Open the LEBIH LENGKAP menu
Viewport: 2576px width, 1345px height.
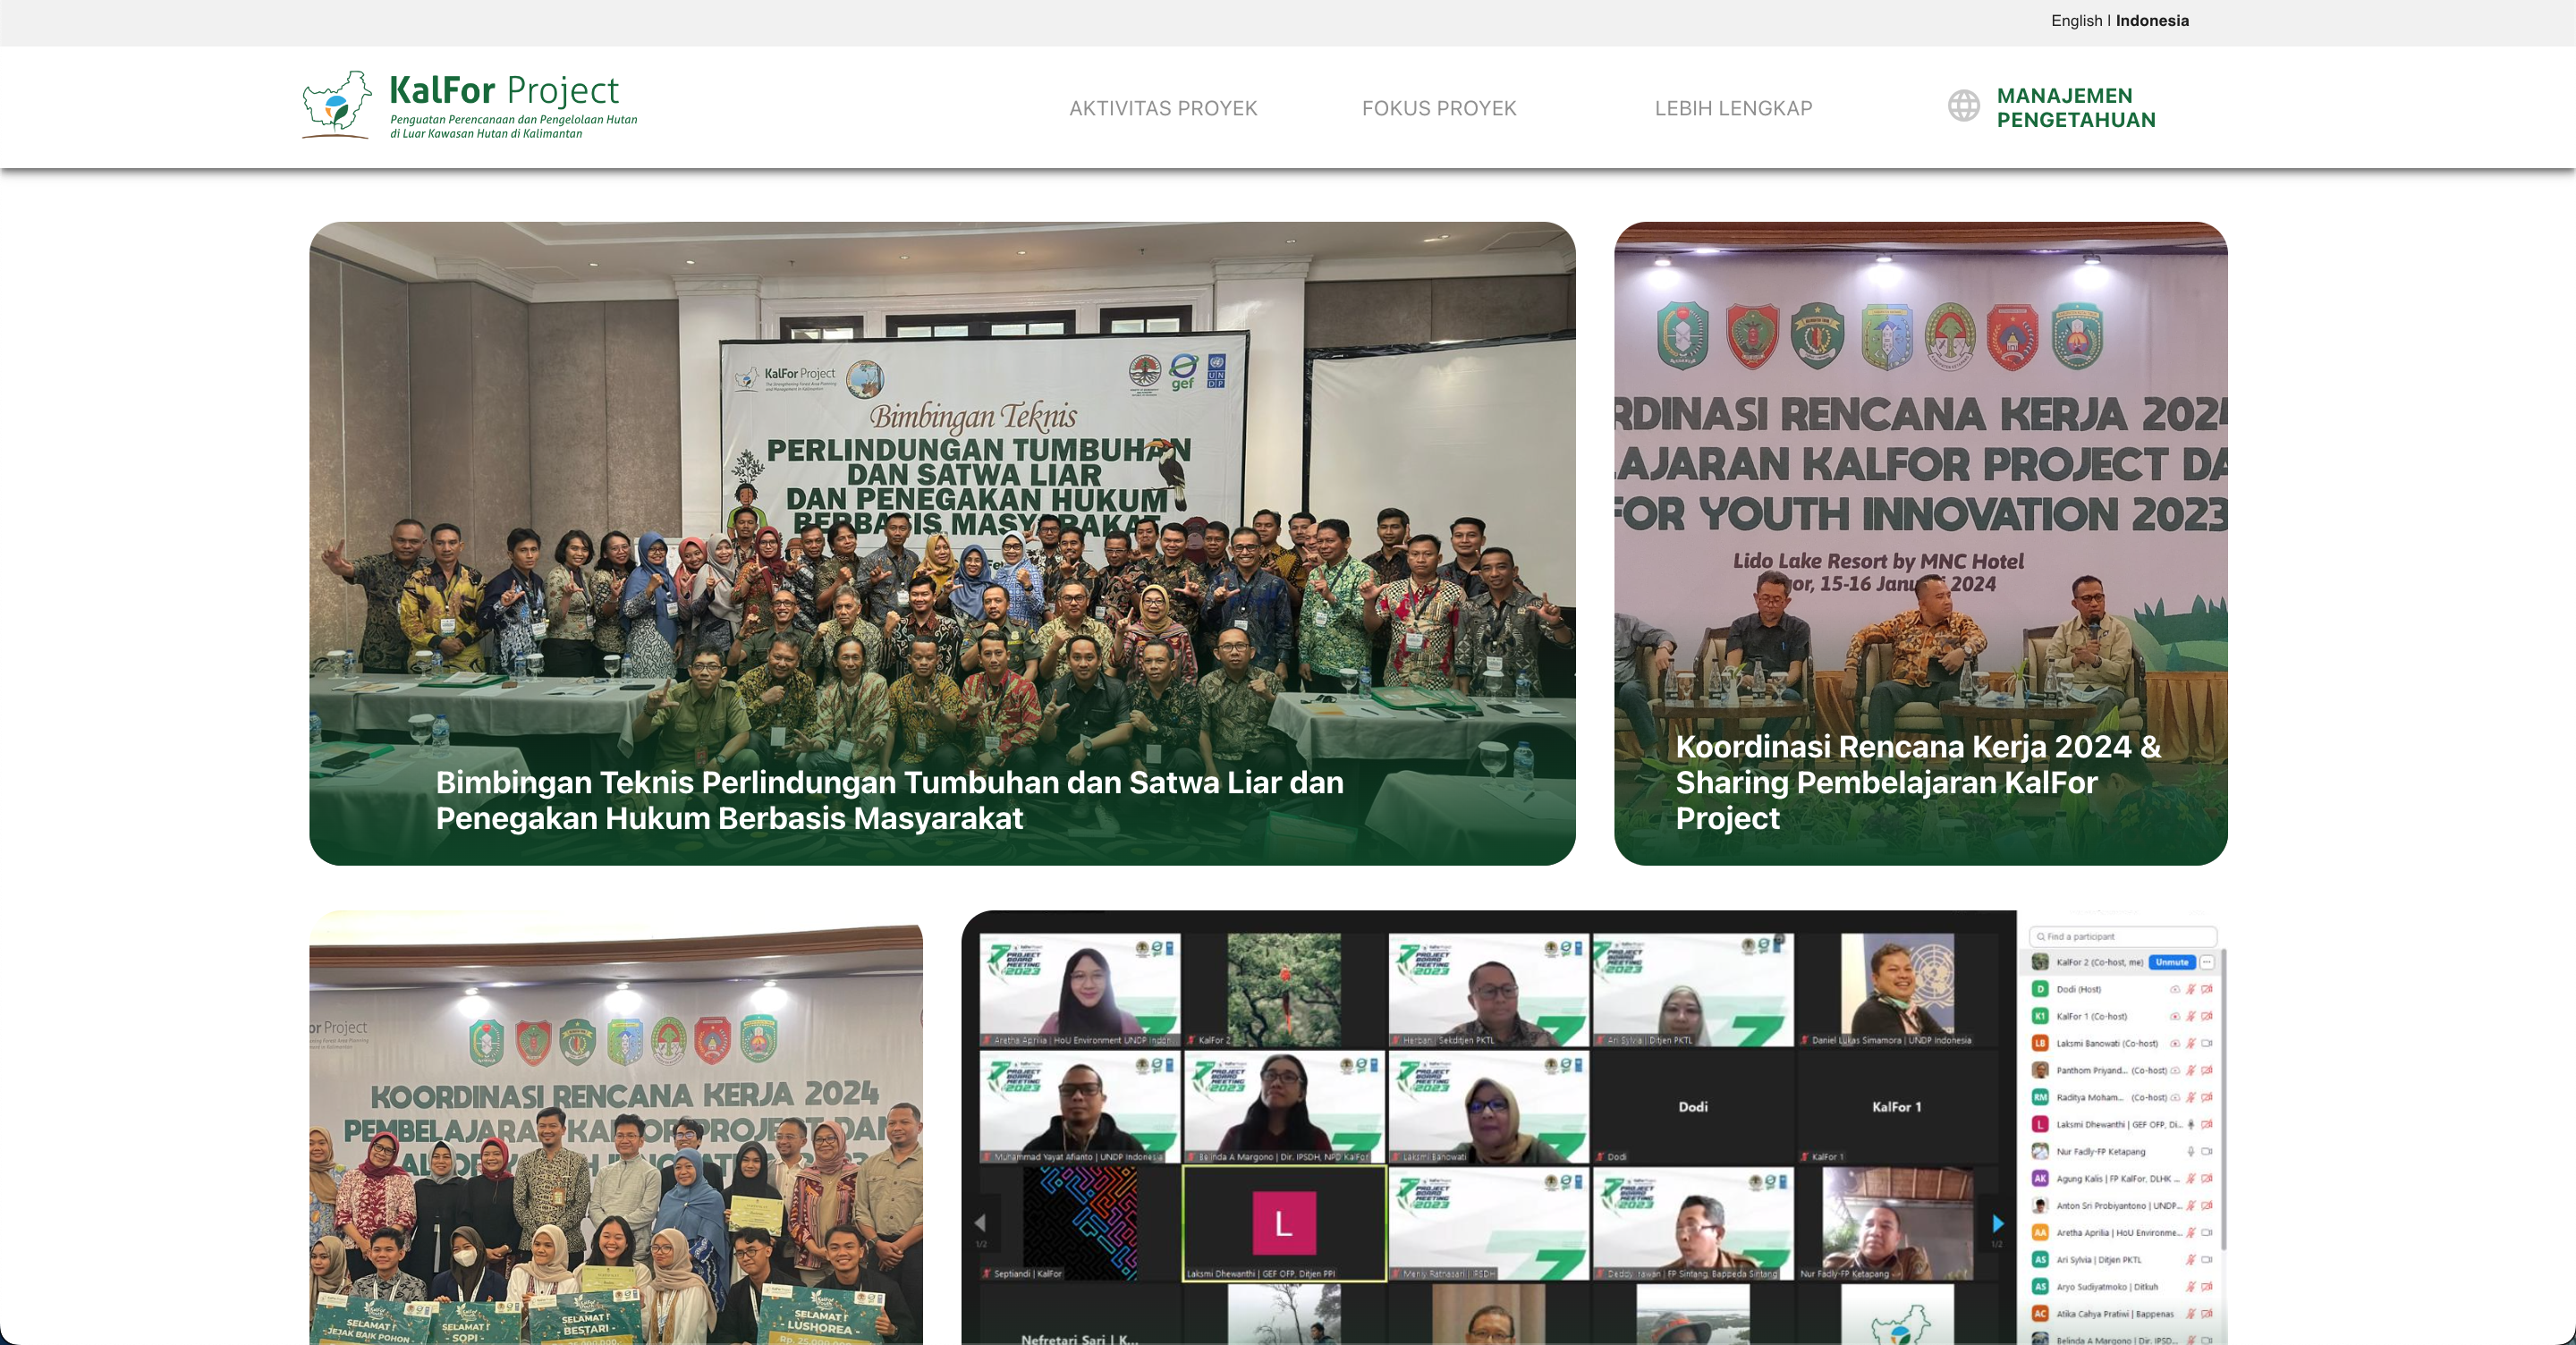1733,108
